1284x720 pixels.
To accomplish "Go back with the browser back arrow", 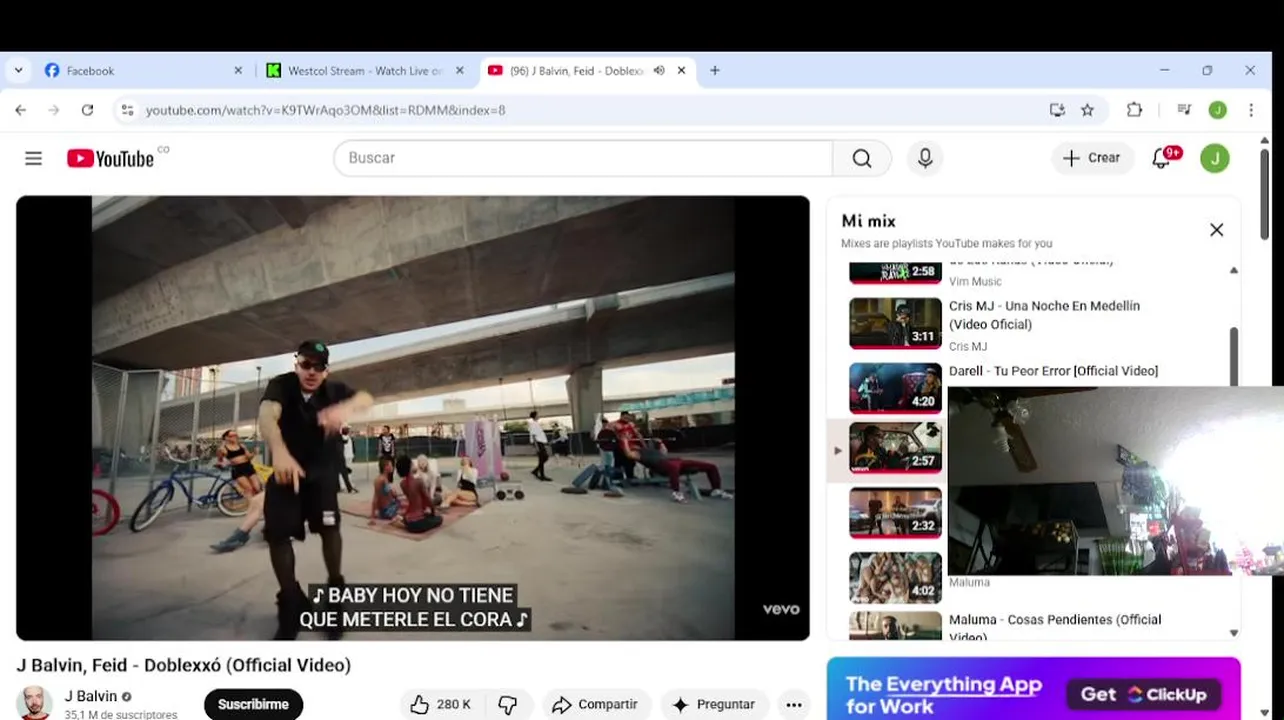I will coord(21,110).
